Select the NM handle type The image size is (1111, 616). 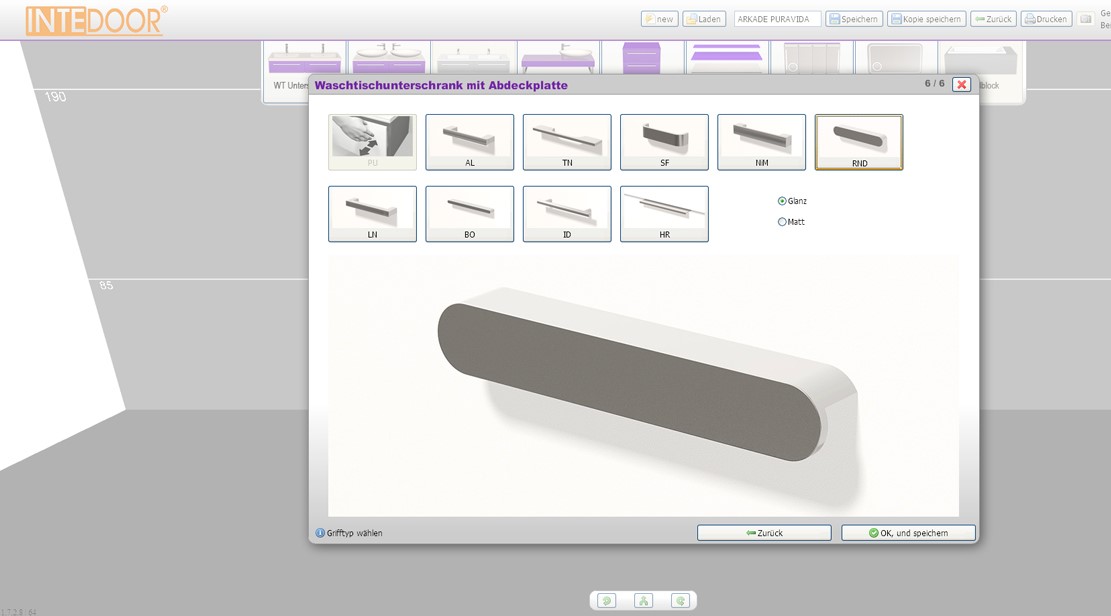point(761,142)
